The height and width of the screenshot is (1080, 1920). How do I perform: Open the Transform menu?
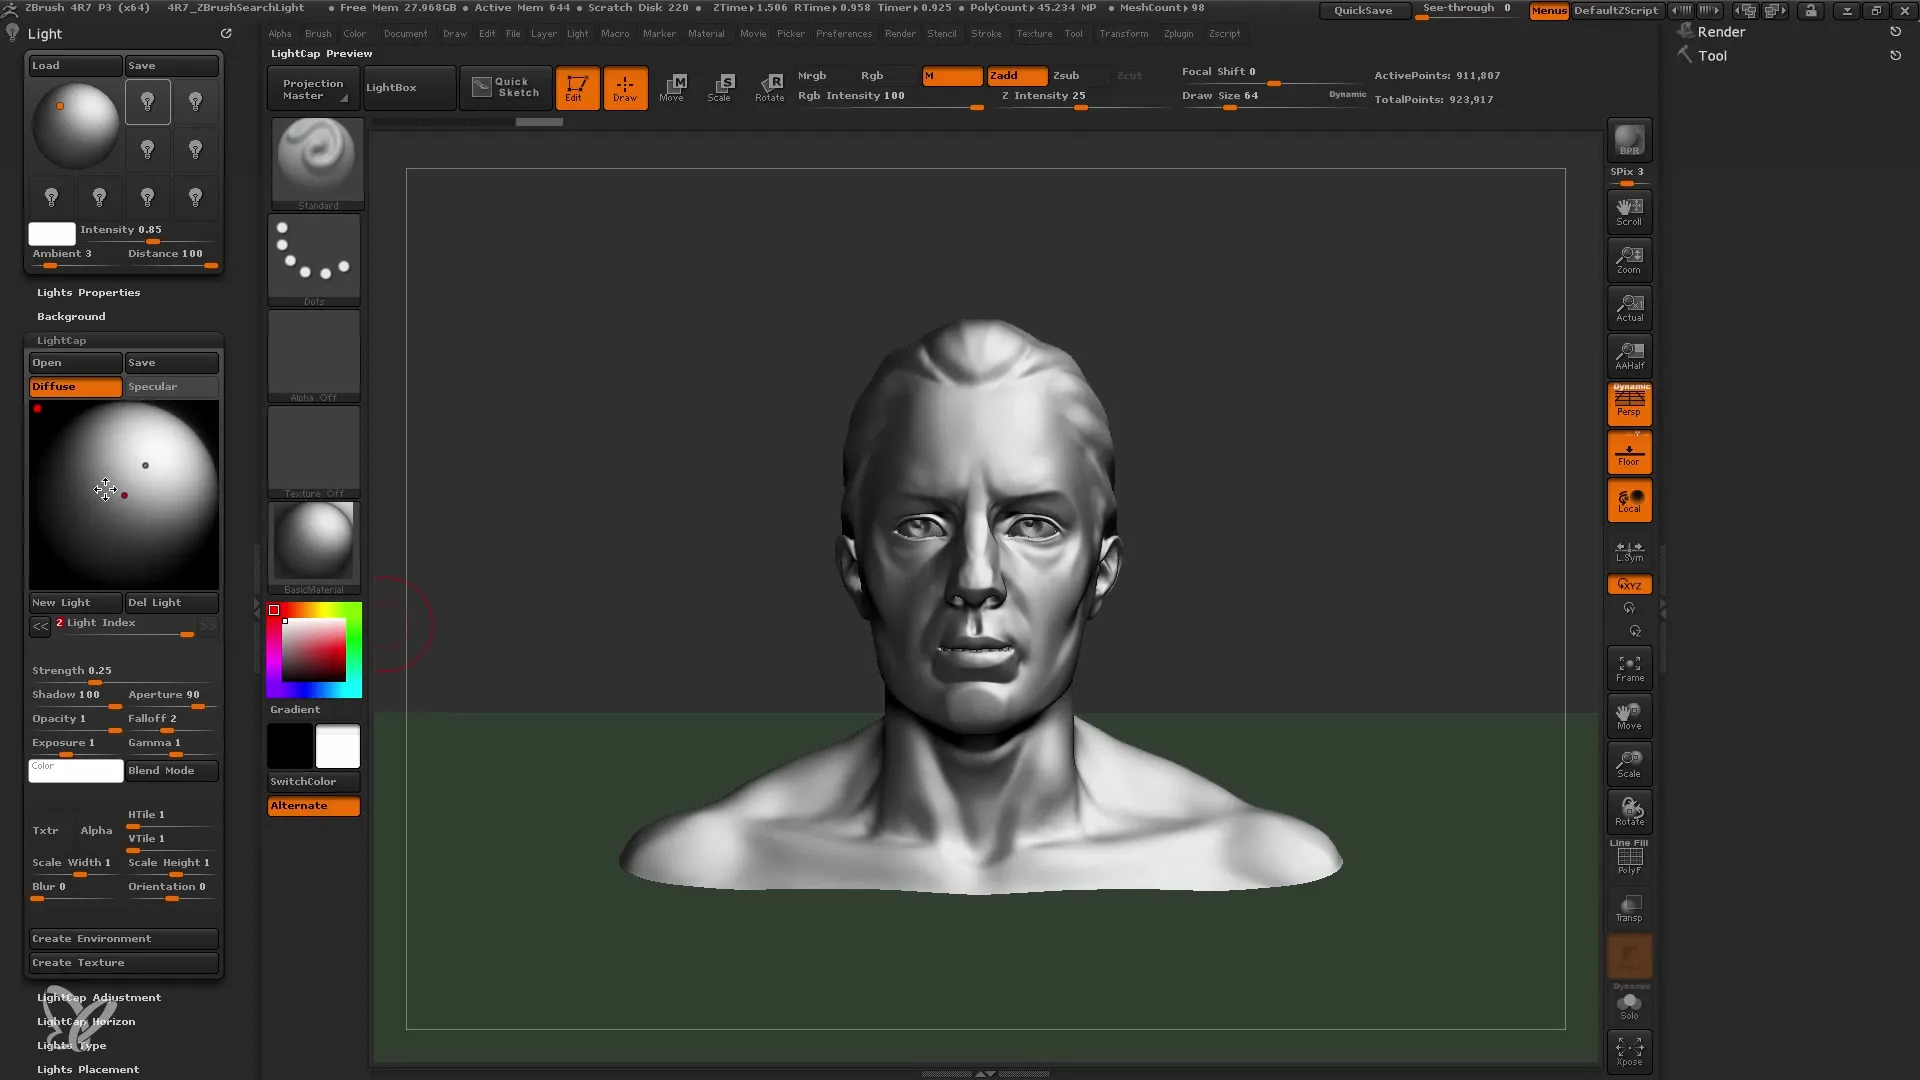point(1123,33)
